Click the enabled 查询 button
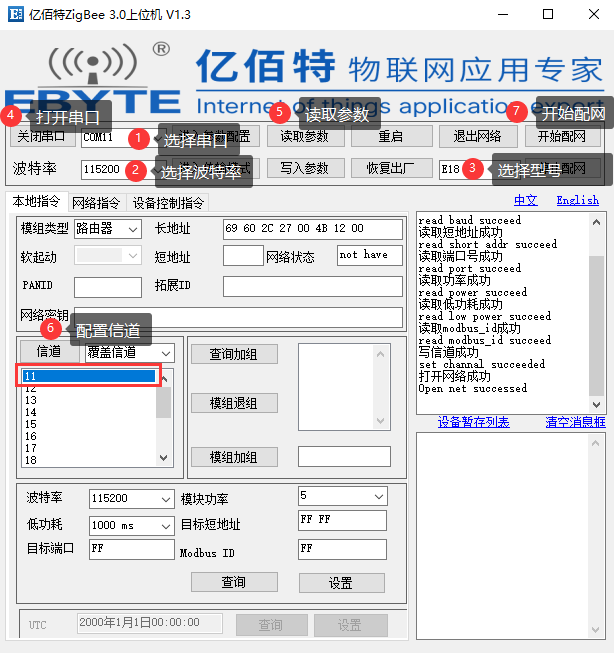This screenshot has height=653, width=614. (x=234, y=582)
